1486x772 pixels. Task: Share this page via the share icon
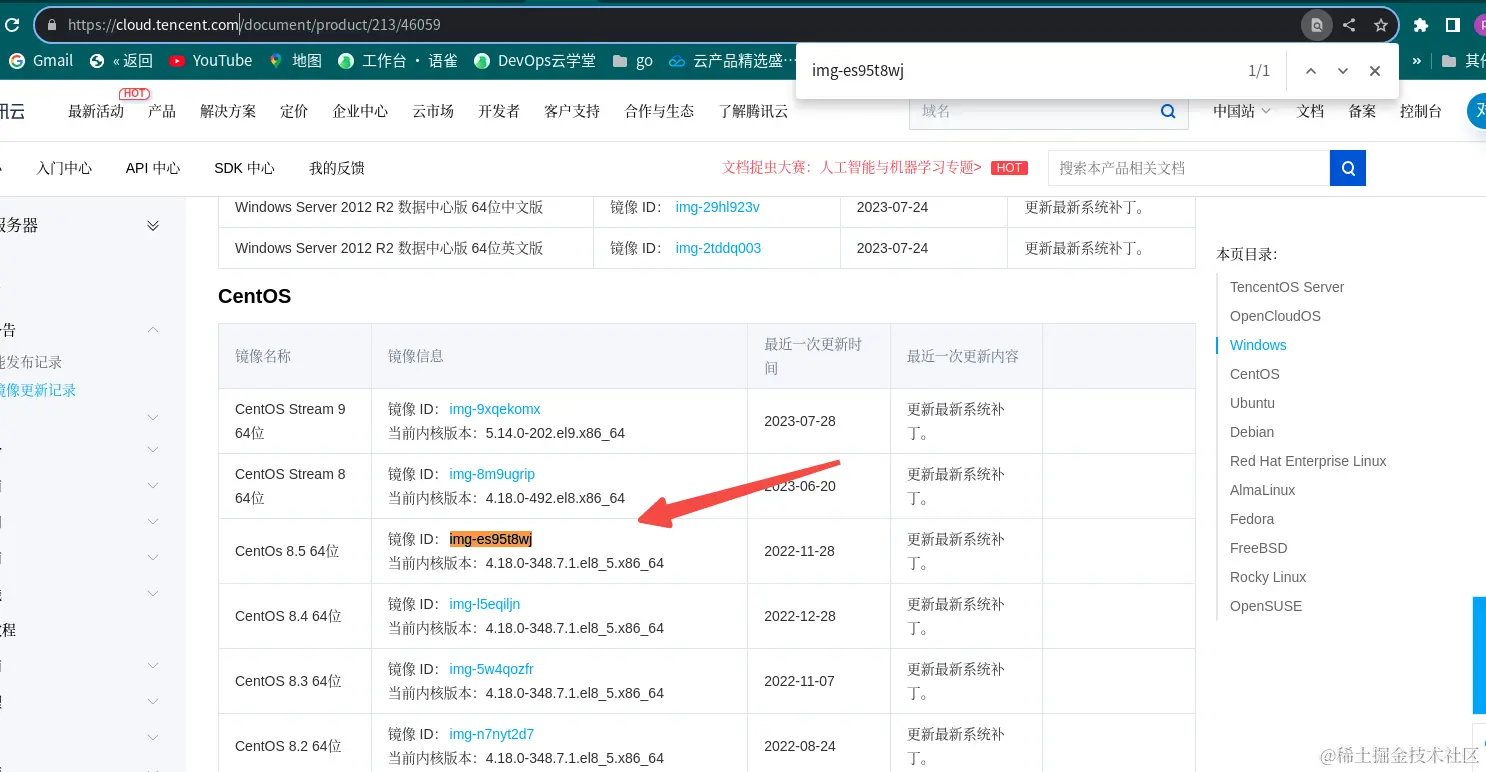pos(1349,25)
